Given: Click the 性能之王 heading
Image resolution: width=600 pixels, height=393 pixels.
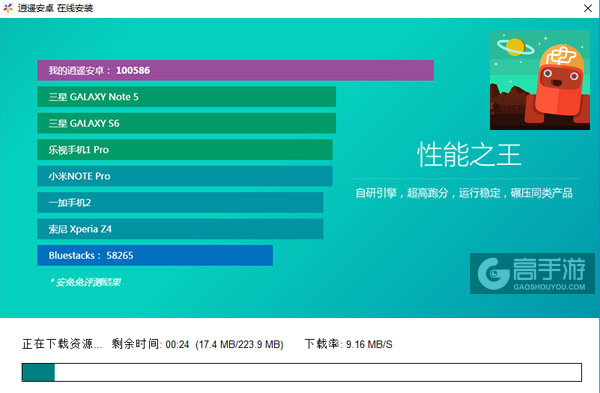Looking at the screenshot, I should pyautogui.click(x=469, y=155).
